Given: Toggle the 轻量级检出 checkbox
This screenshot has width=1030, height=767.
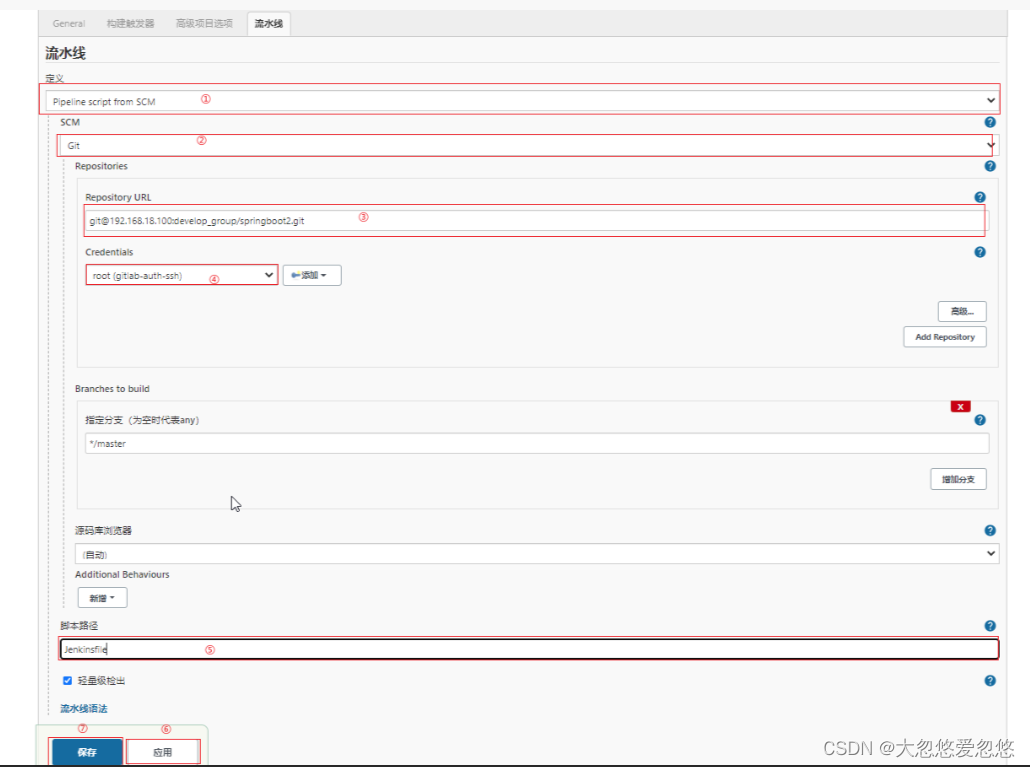Looking at the screenshot, I should tap(67, 680).
